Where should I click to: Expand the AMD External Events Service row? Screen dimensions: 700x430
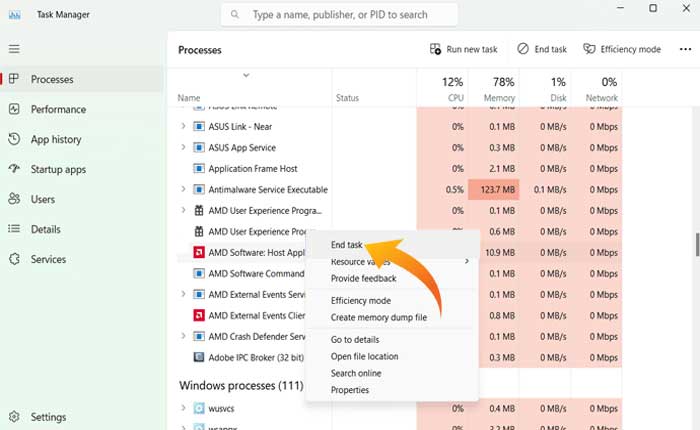pyautogui.click(x=183, y=294)
